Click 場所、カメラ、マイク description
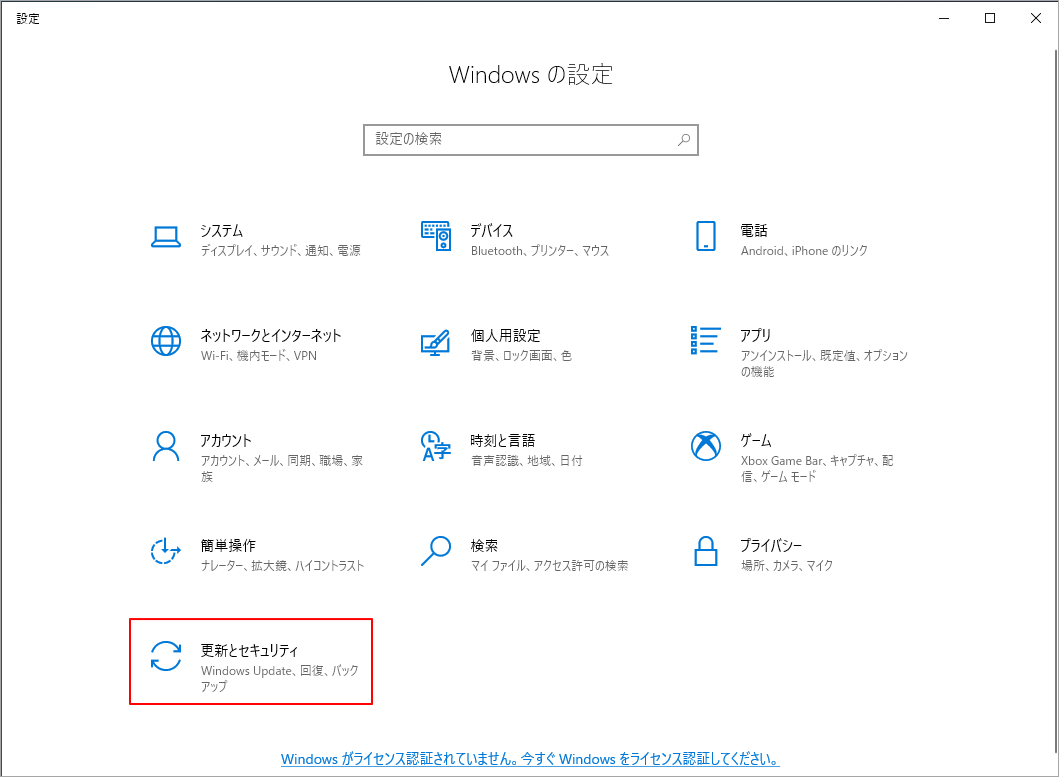 click(x=787, y=566)
